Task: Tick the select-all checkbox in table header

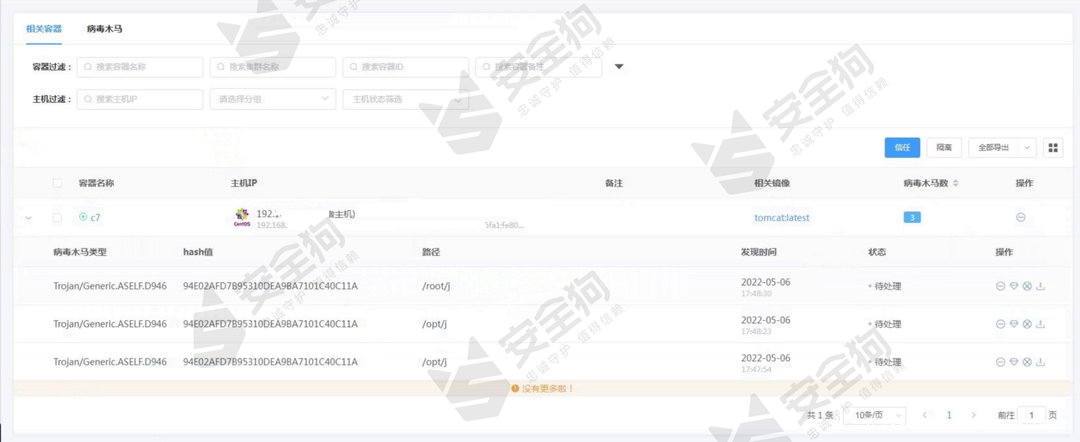Action: (57, 183)
